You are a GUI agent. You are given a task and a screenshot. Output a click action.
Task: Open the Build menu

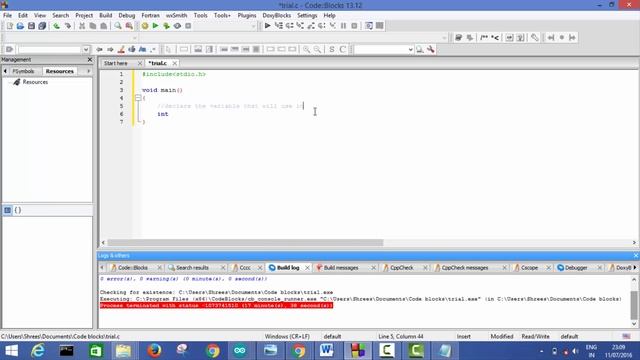point(105,15)
